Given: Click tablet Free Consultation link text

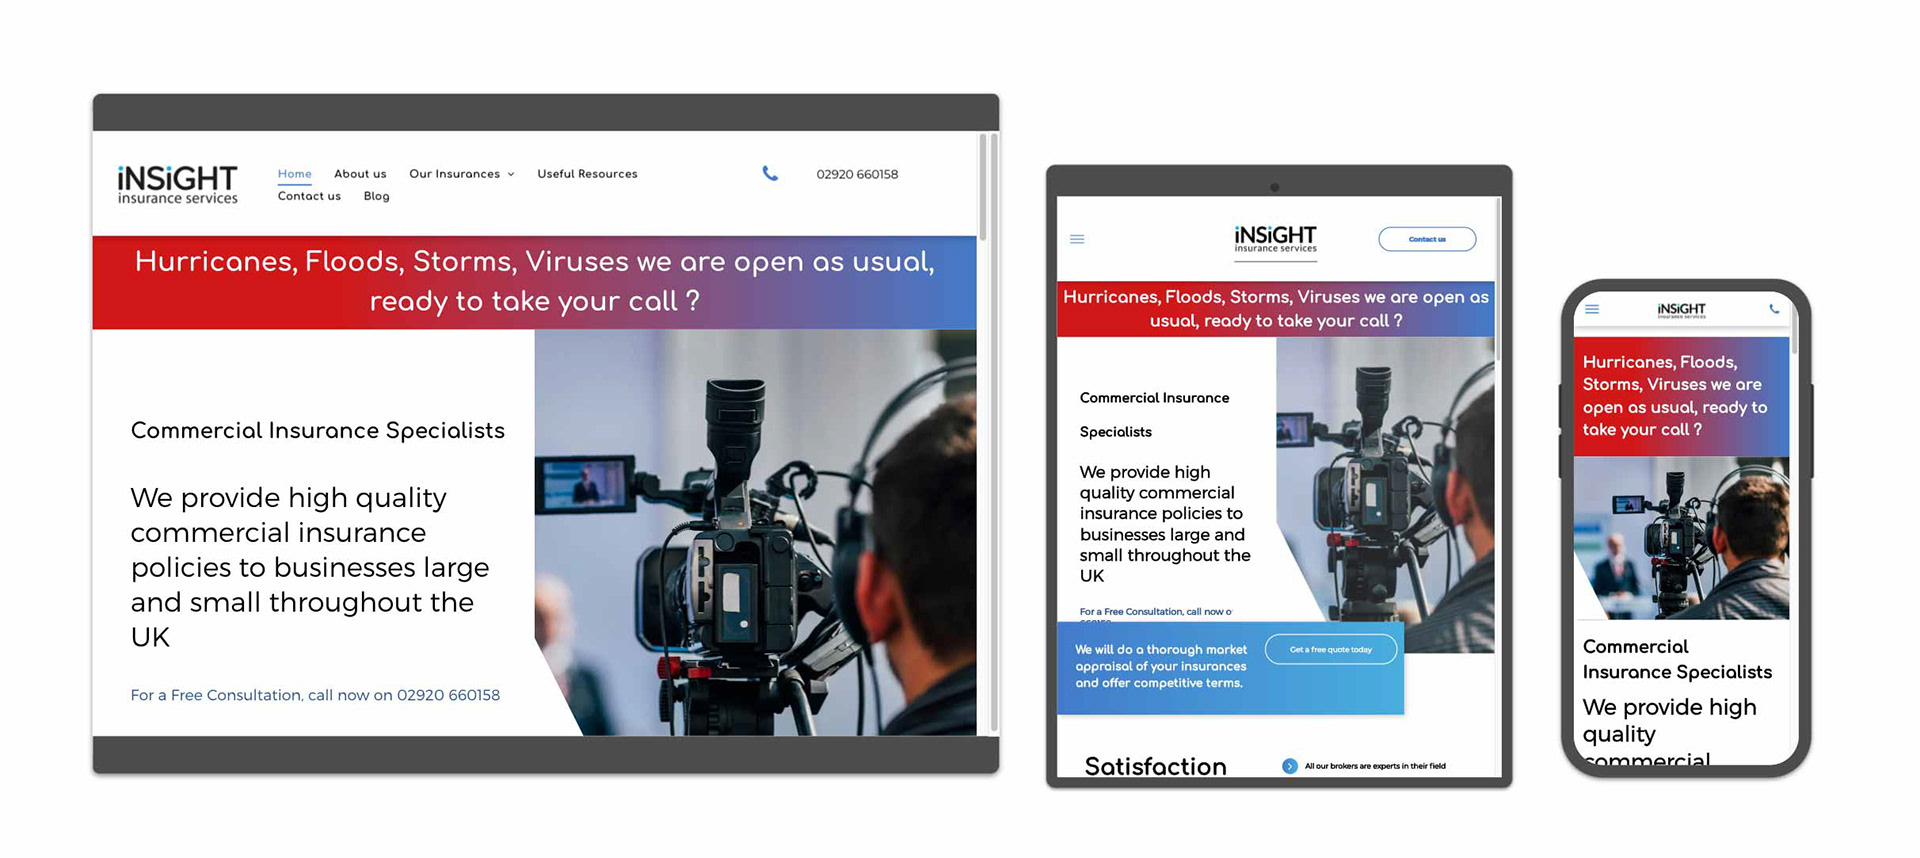Looking at the screenshot, I should point(1156,612).
